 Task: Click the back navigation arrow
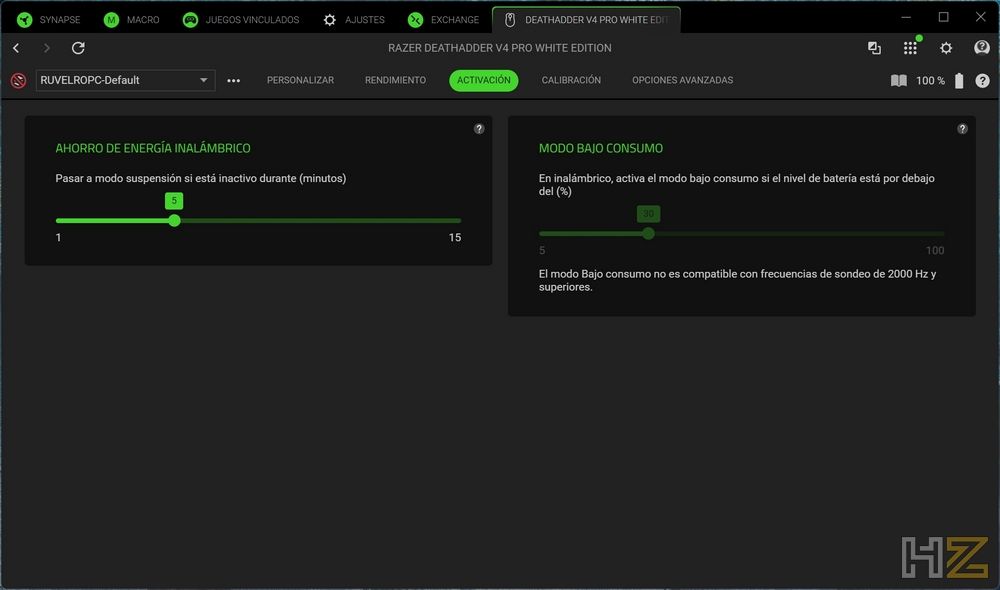[17, 48]
